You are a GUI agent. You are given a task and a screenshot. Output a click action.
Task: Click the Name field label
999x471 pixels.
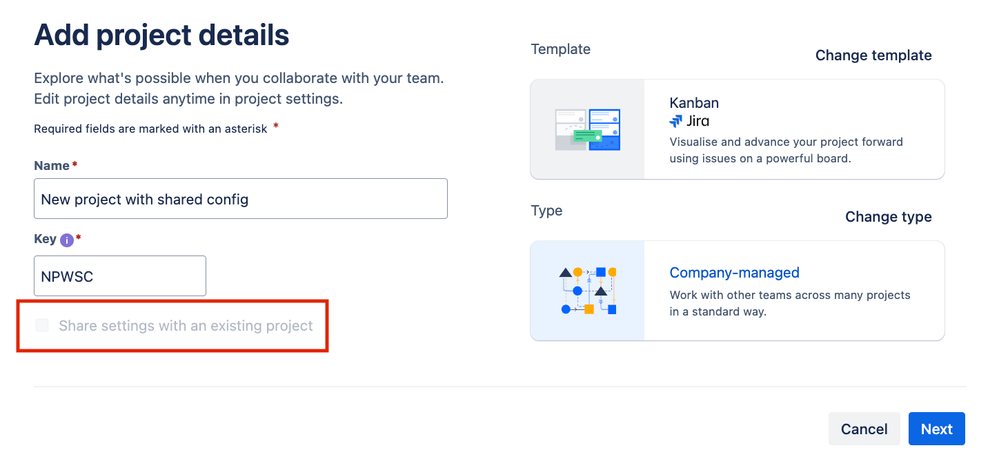52,166
